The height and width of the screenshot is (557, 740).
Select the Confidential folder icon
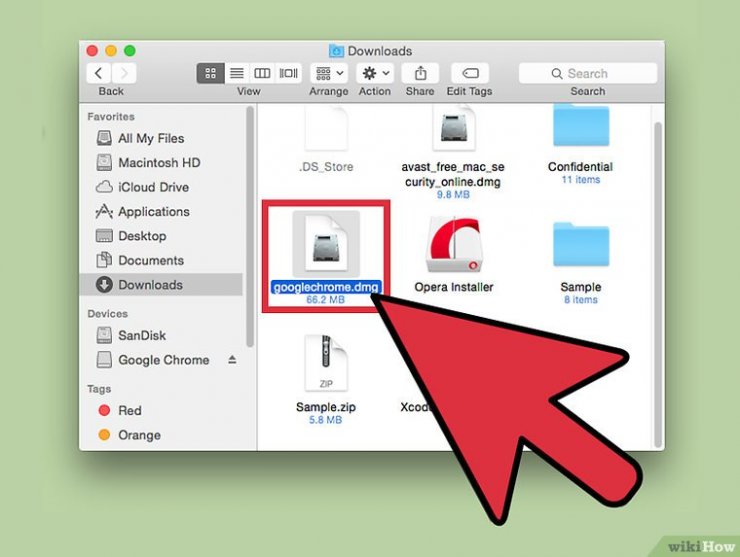coord(581,125)
